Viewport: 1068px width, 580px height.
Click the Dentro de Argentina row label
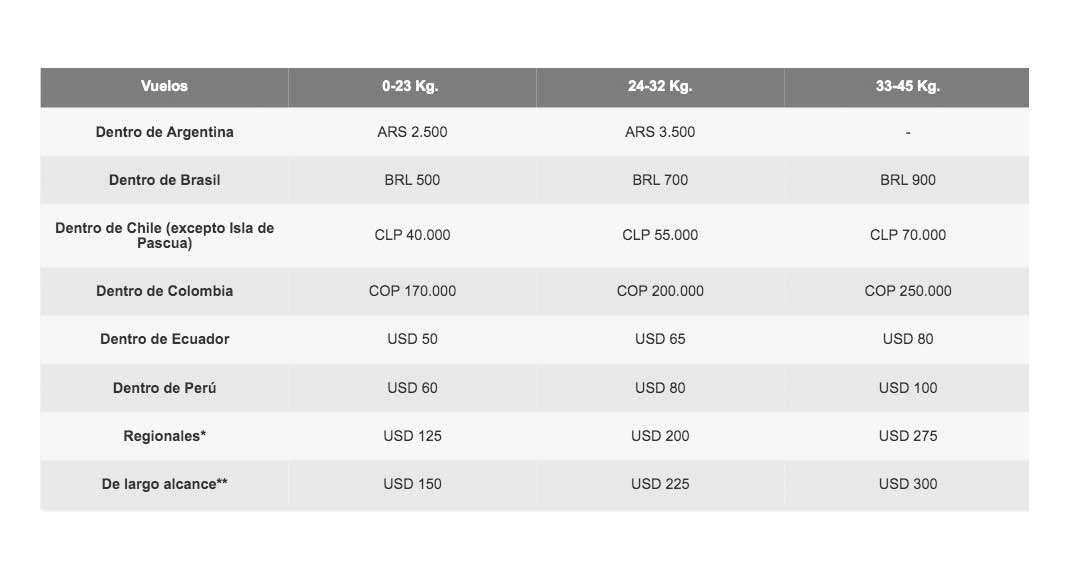click(164, 132)
